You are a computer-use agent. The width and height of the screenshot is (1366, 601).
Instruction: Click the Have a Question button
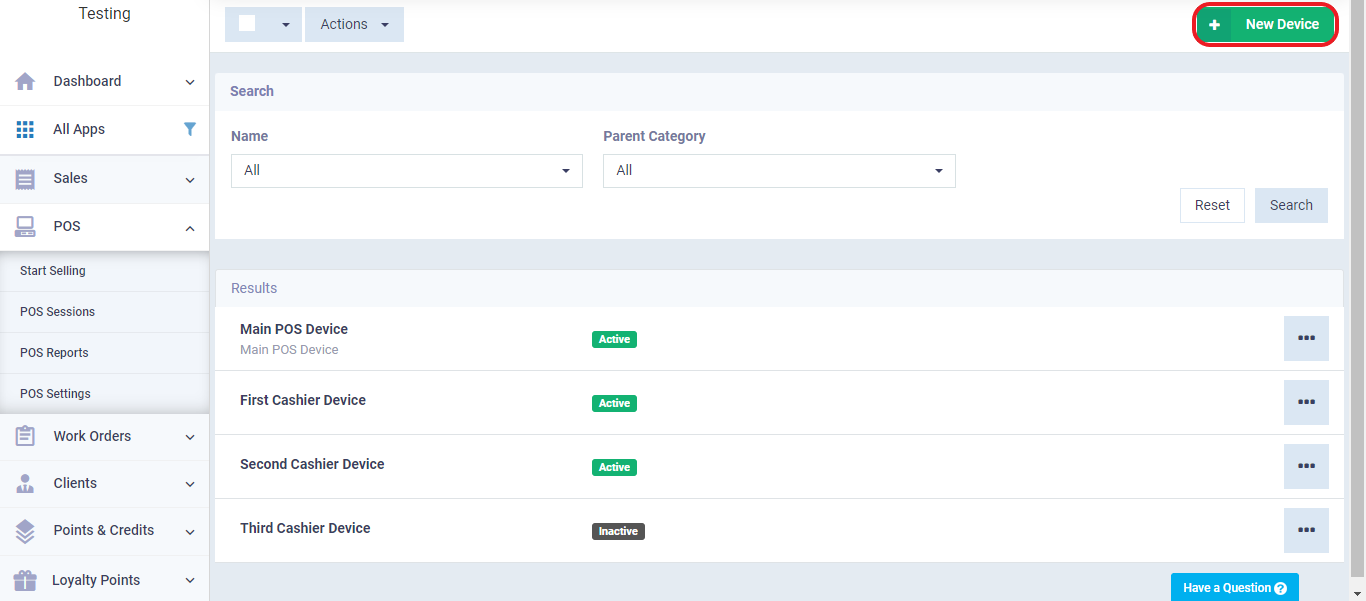click(x=1234, y=588)
